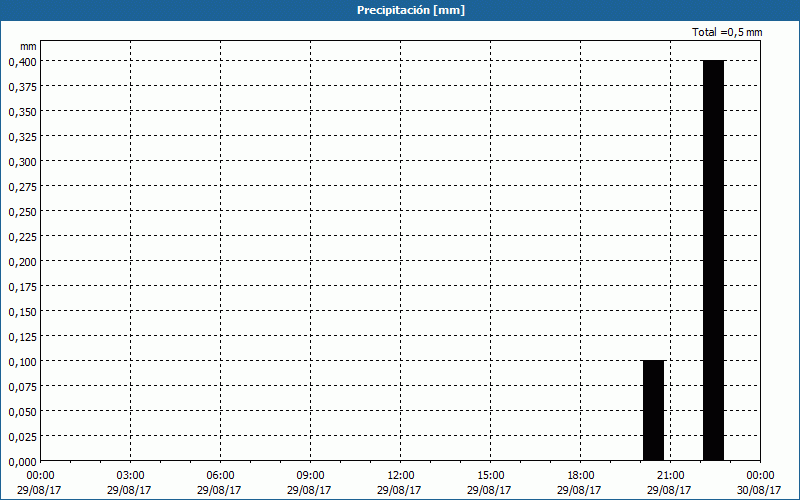
Task: Select the 0,000 axis label
Action: 22,462
